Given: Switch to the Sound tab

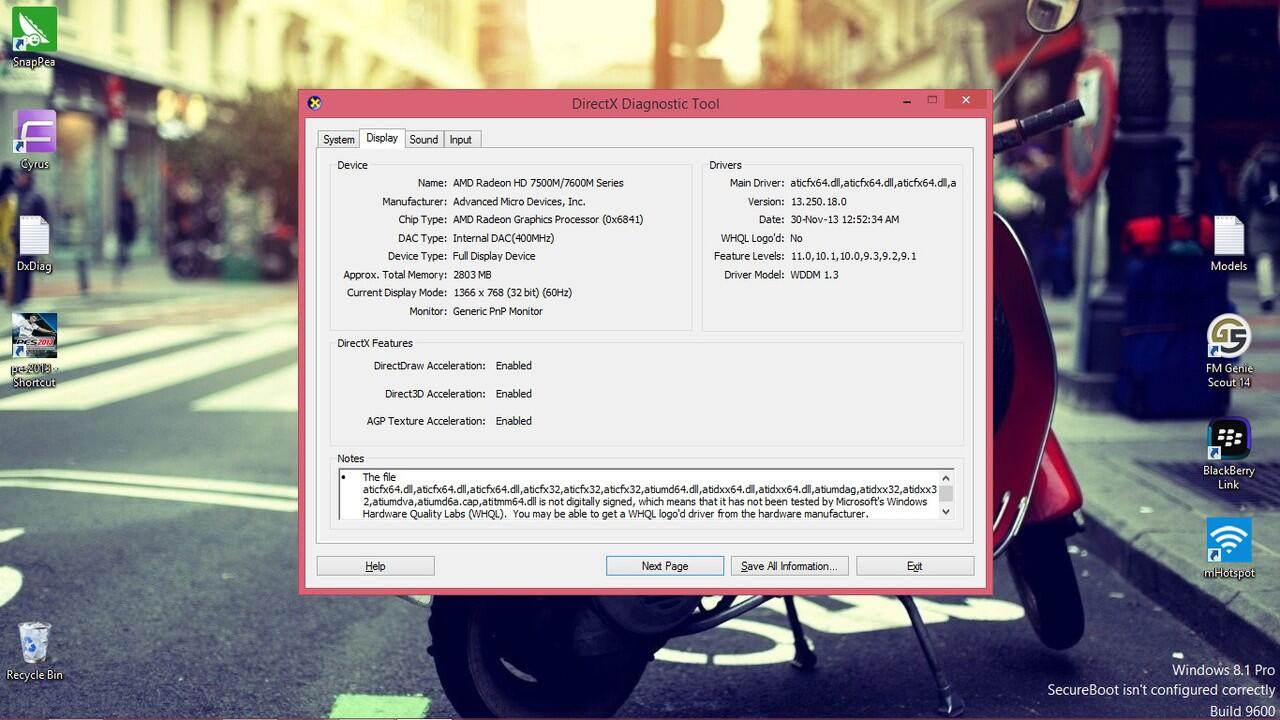Looking at the screenshot, I should point(424,140).
